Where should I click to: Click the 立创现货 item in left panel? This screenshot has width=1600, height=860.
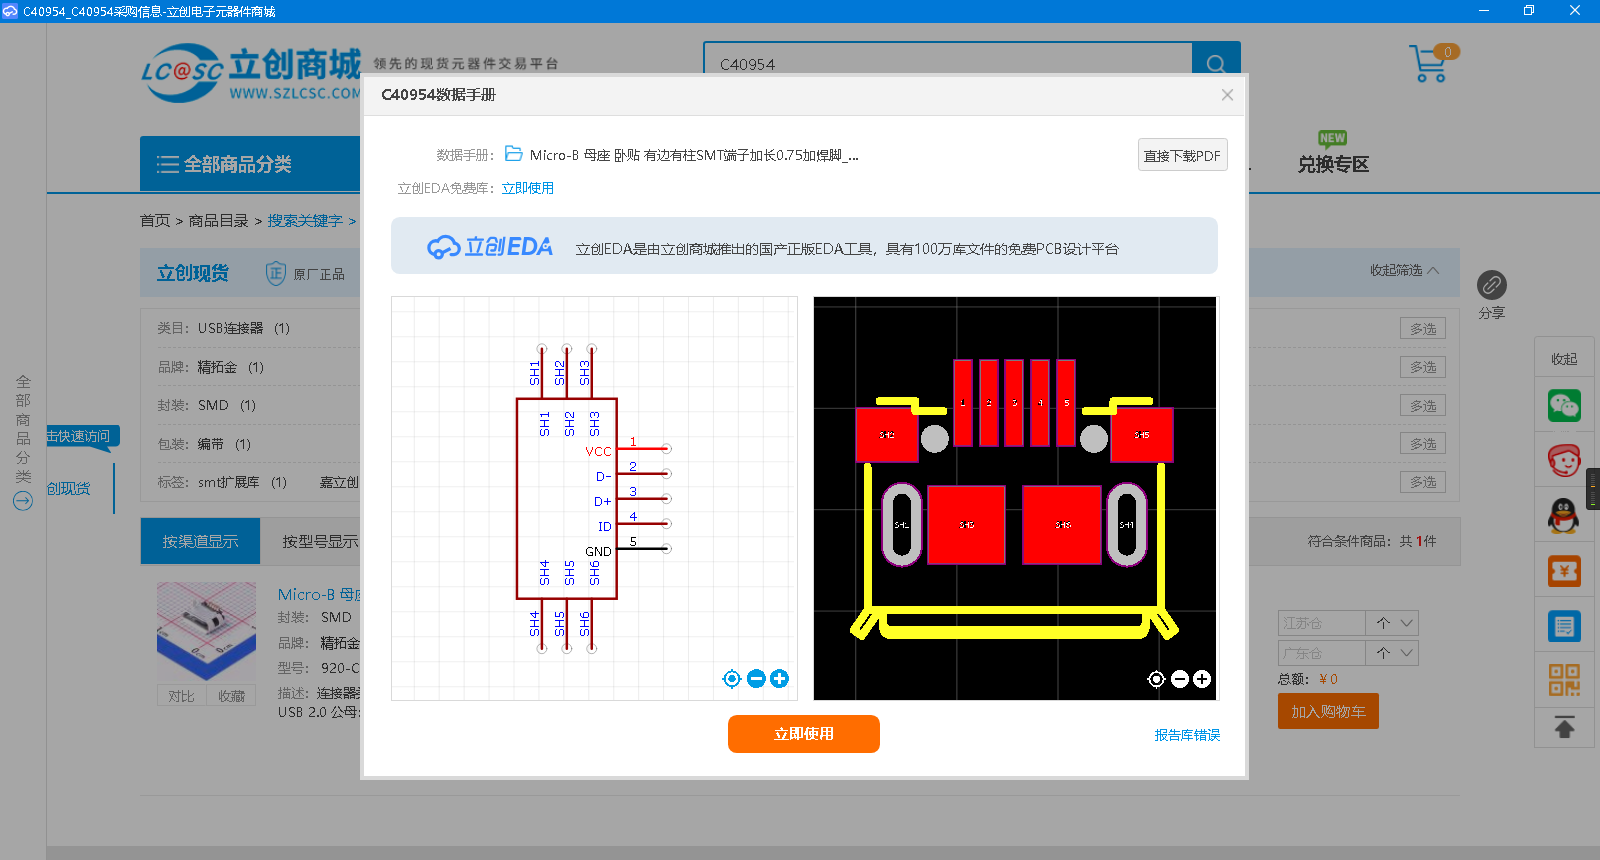click(x=68, y=488)
